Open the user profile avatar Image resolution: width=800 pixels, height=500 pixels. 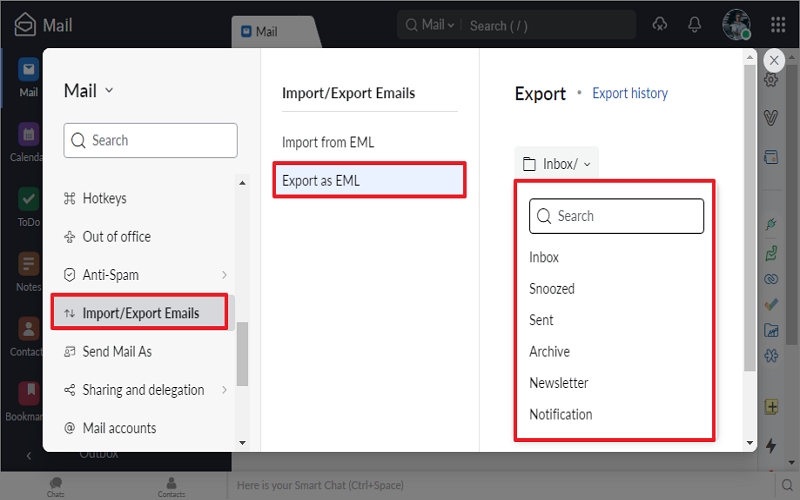pyautogui.click(x=736, y=24)
